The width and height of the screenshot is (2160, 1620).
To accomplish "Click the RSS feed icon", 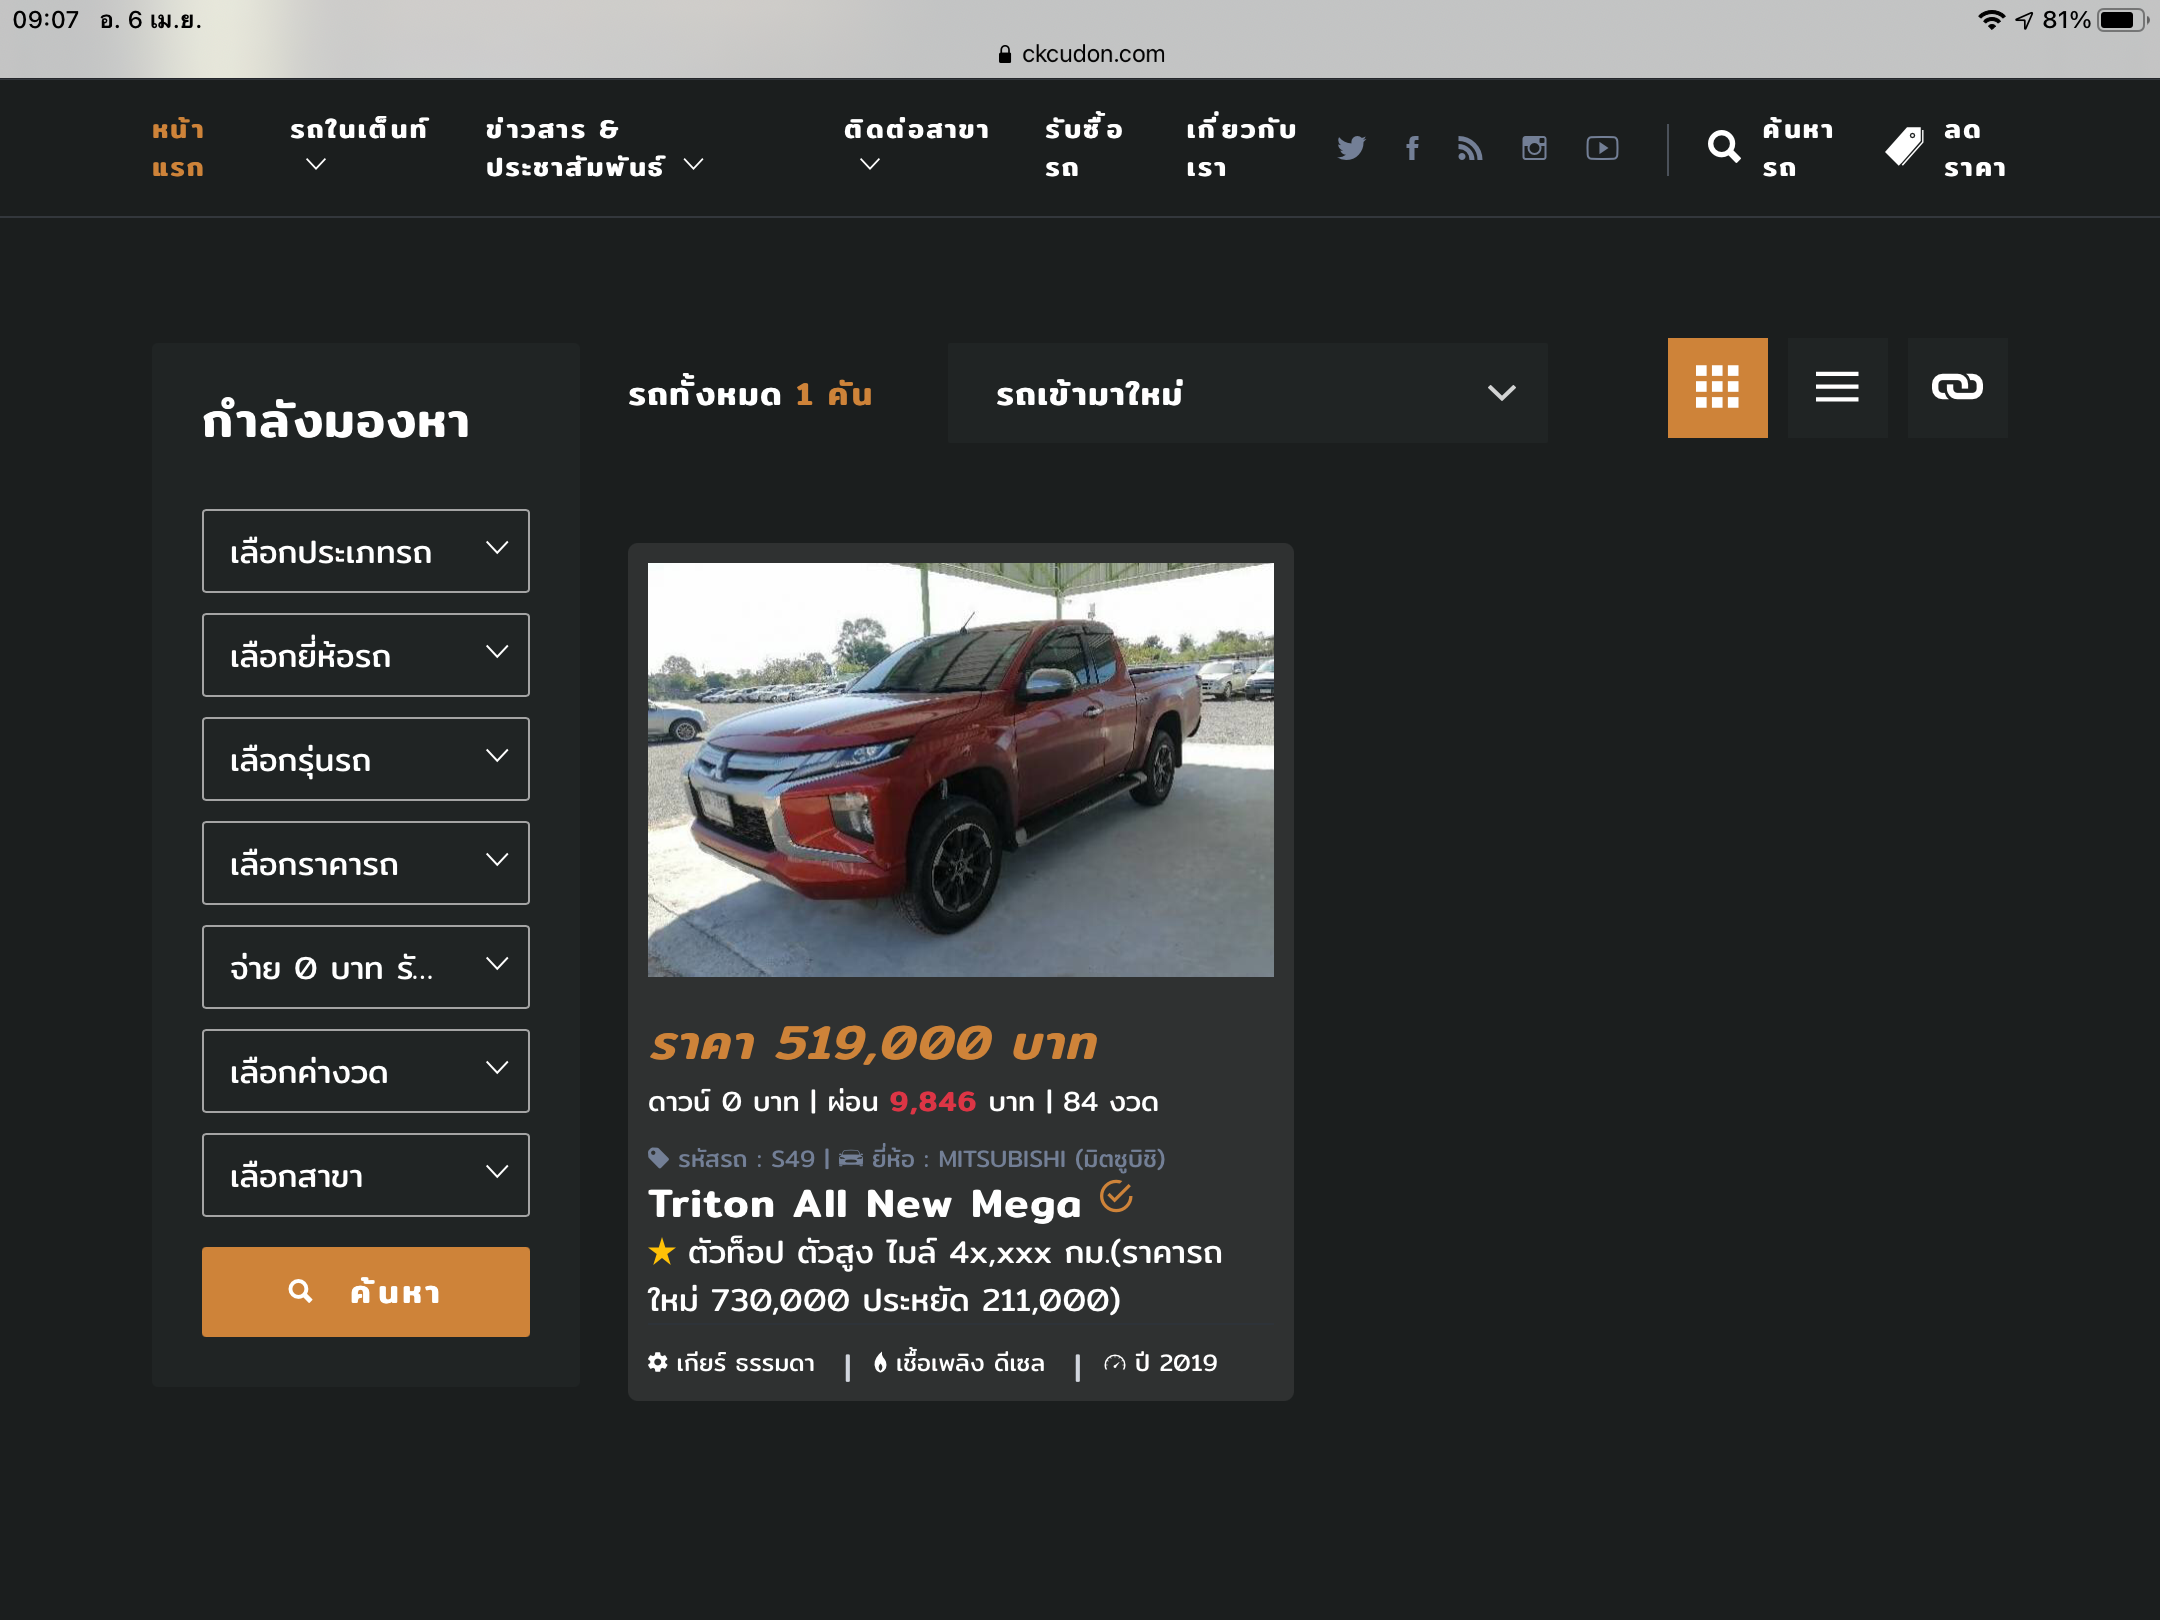I will (1470, 148).
